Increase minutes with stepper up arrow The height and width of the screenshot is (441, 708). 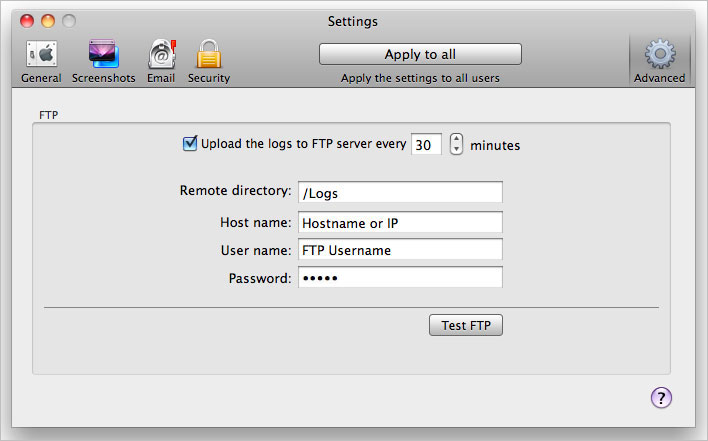[x=456, y=139]
